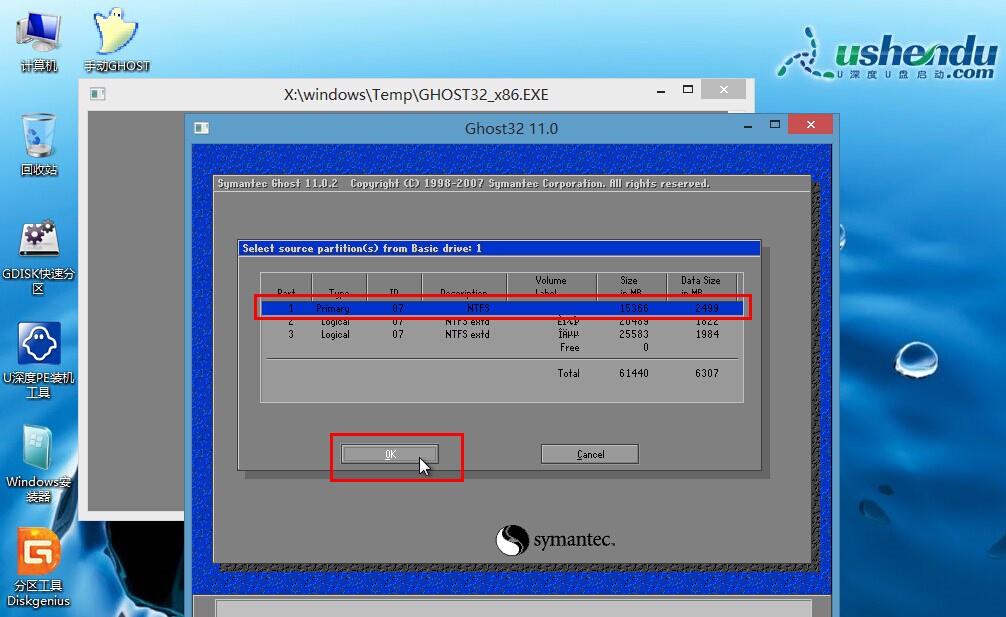Open the 回收站 recycle bin icon

coord(38,145)
